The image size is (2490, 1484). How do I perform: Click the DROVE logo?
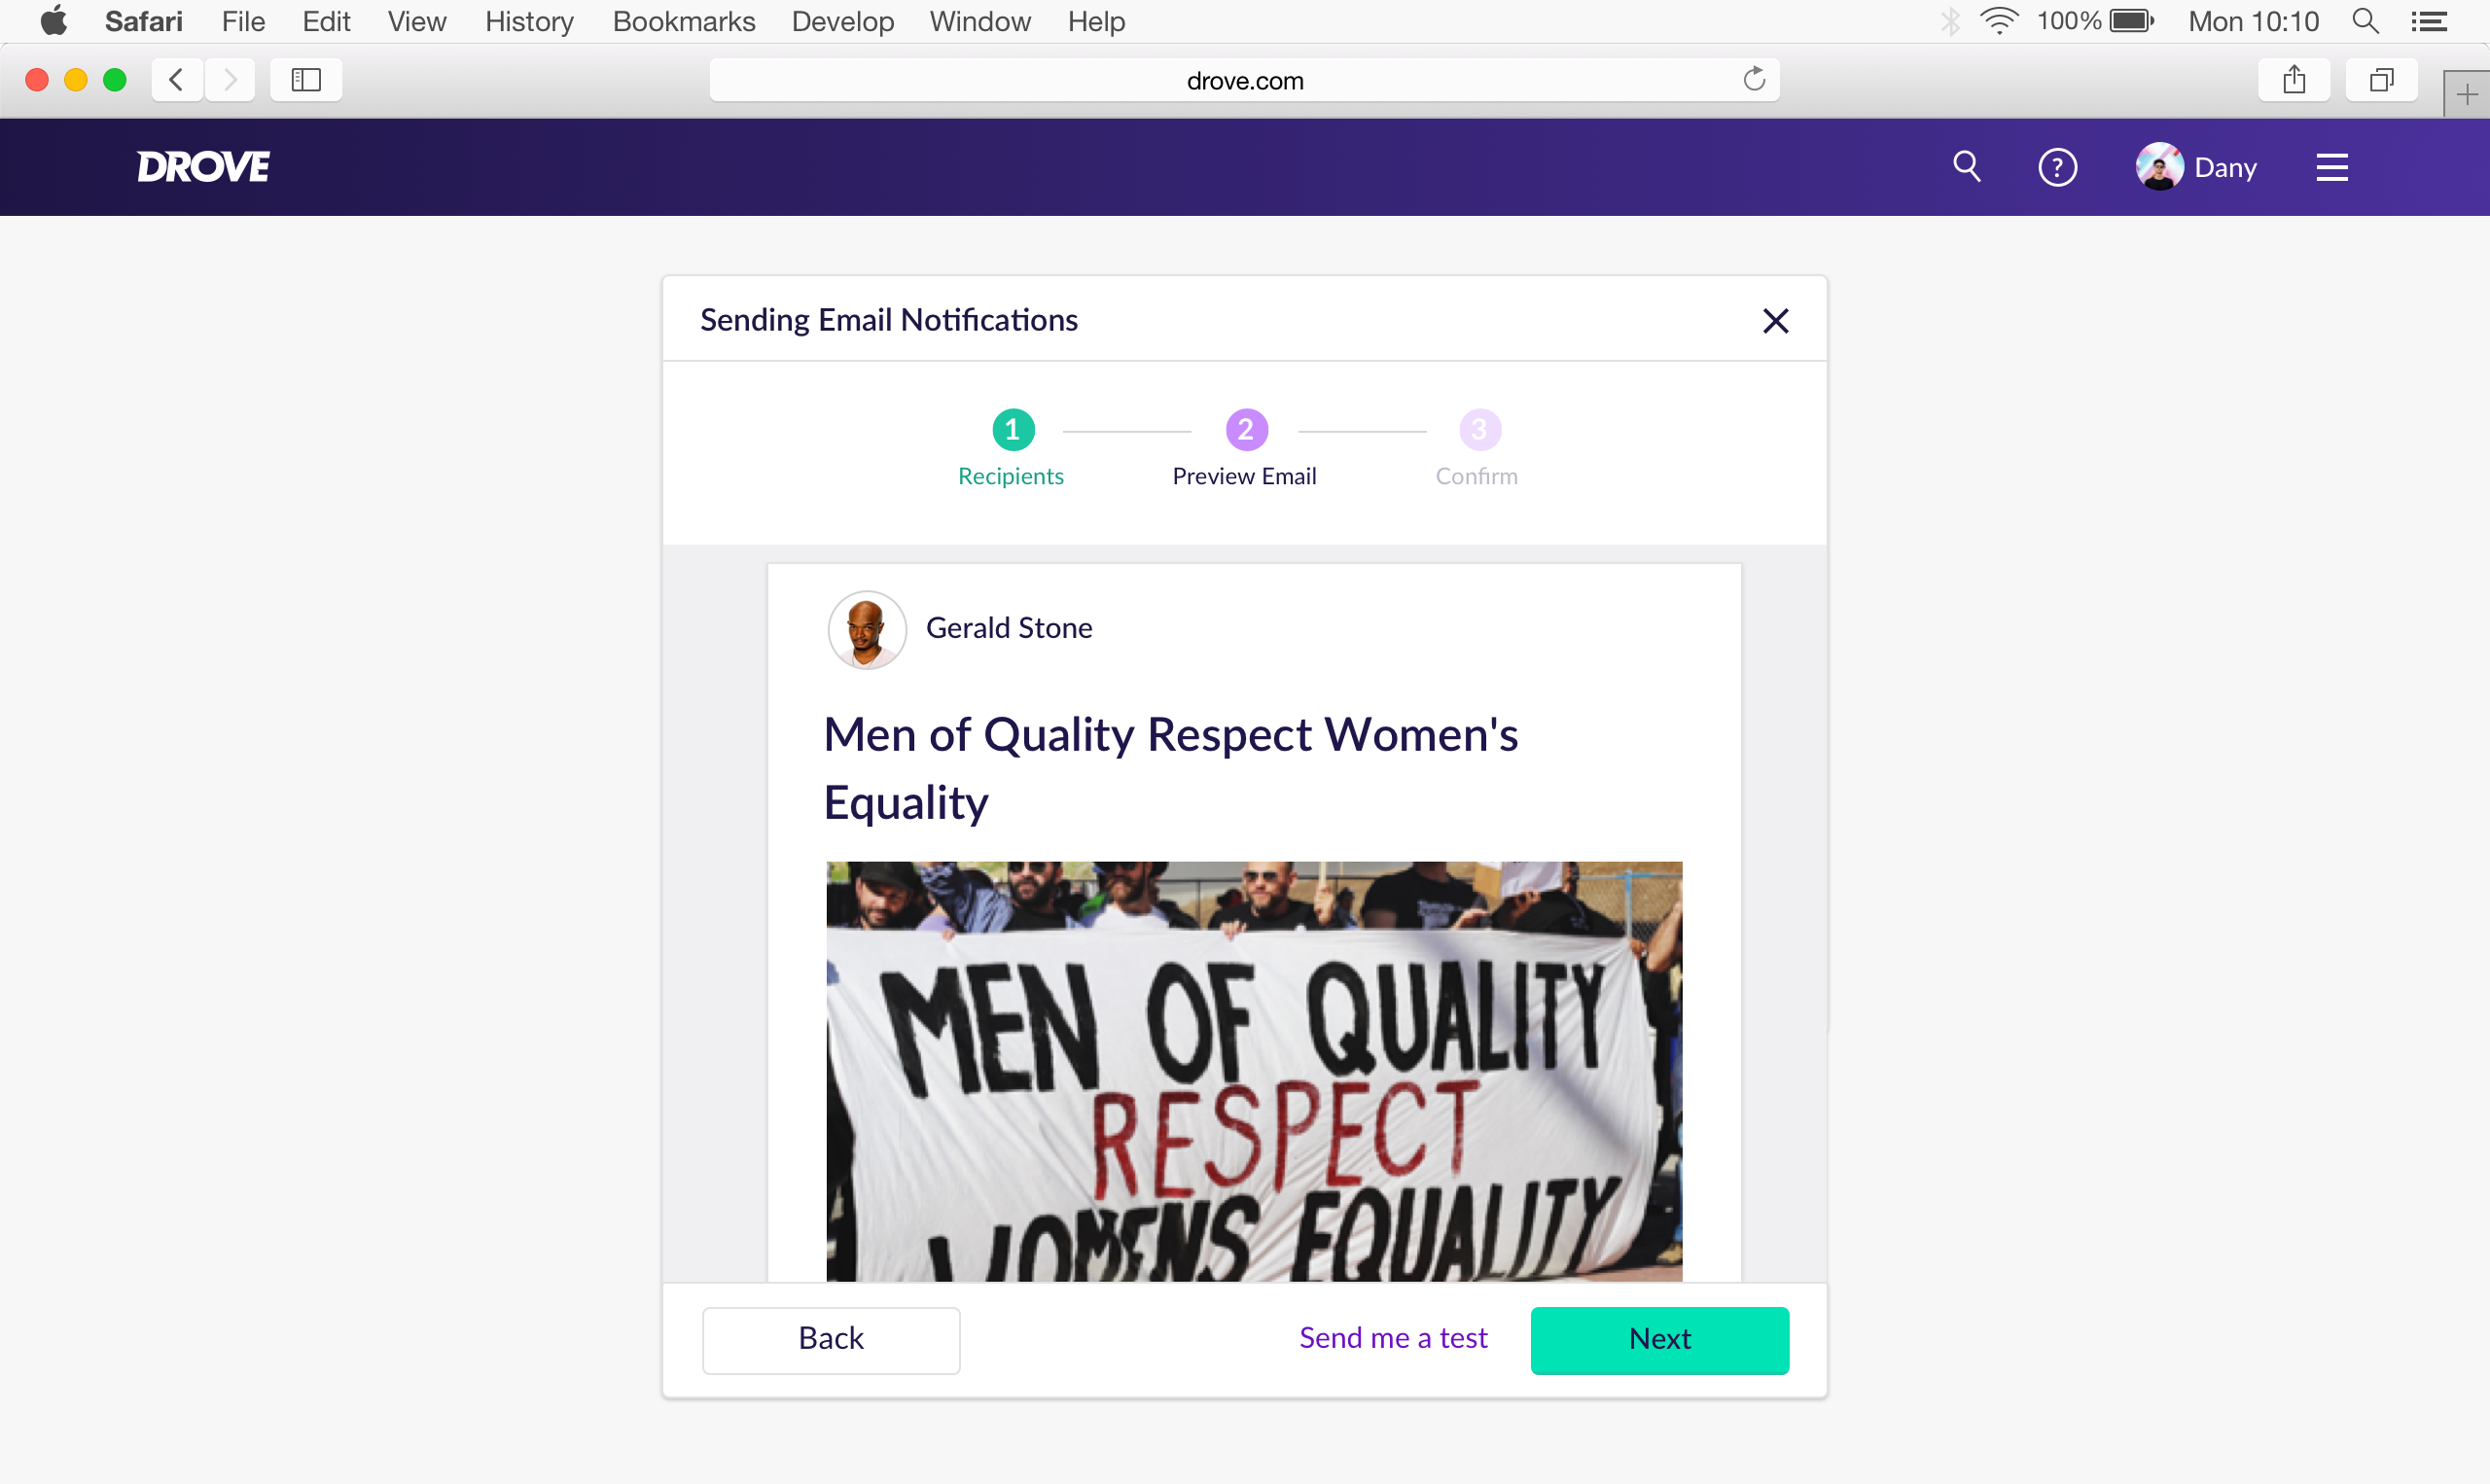point(203,167)
